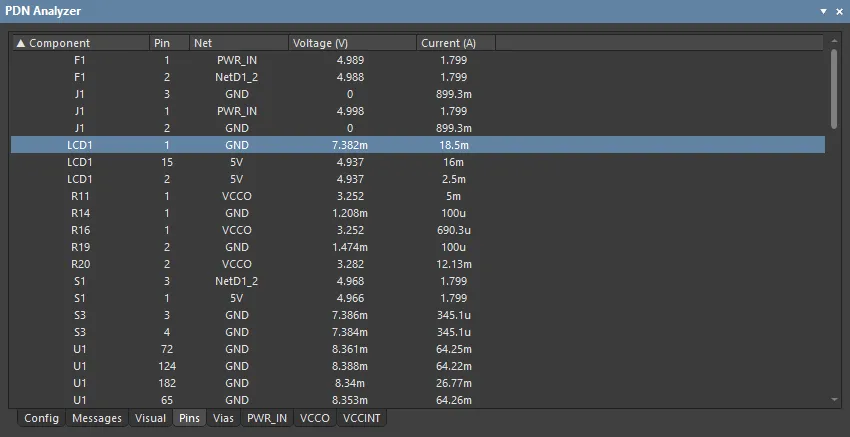Sort by the Net column header
This screenshot has height=437, width=850.
click(239, 43)
